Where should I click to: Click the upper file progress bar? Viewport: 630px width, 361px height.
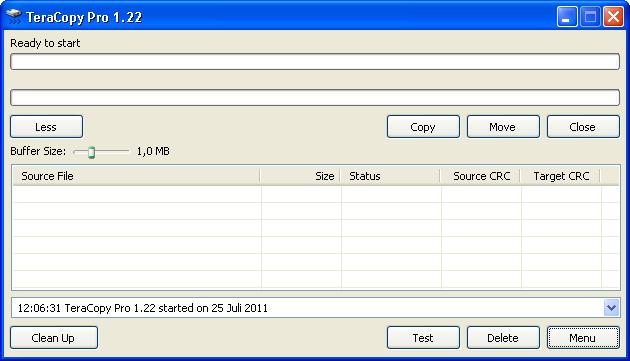[x=315, y=62]
